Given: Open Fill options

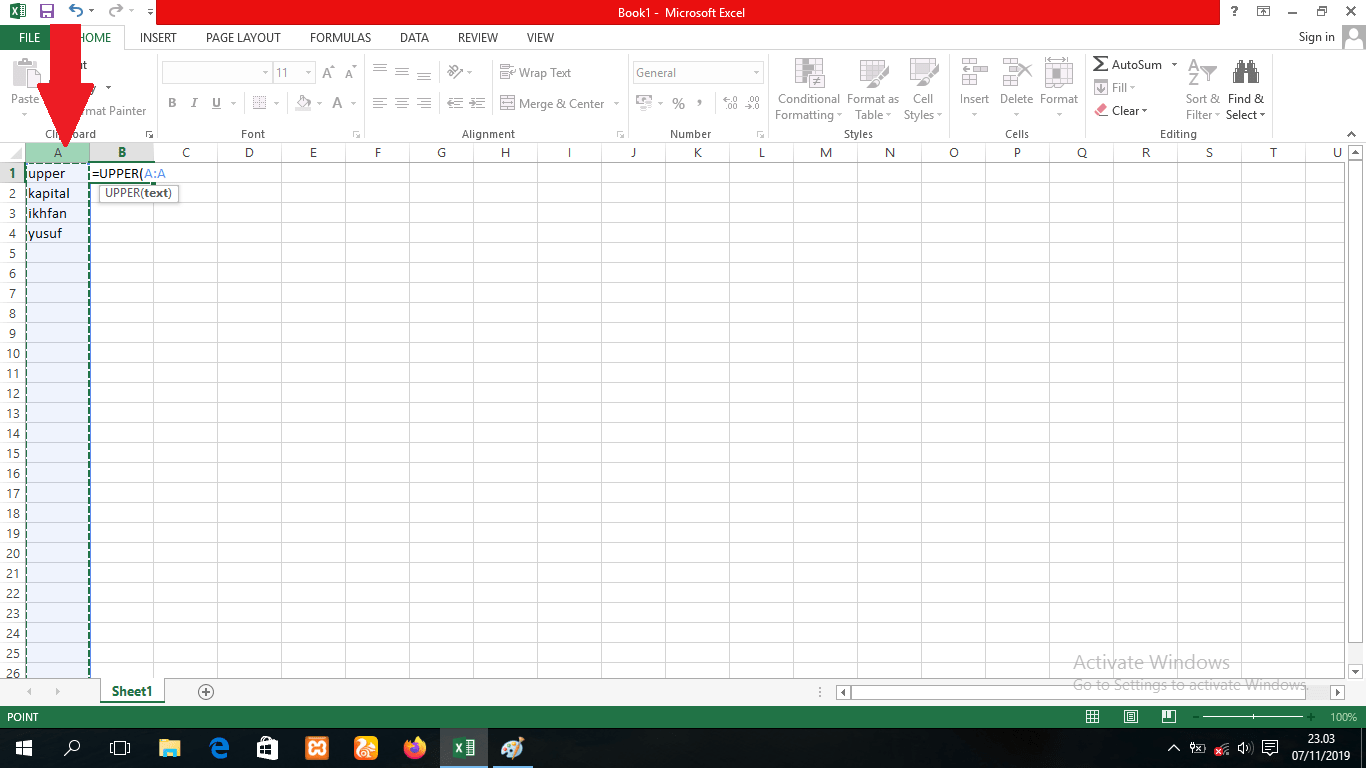Looking at the screenshot, I should tap(1116, 87).
